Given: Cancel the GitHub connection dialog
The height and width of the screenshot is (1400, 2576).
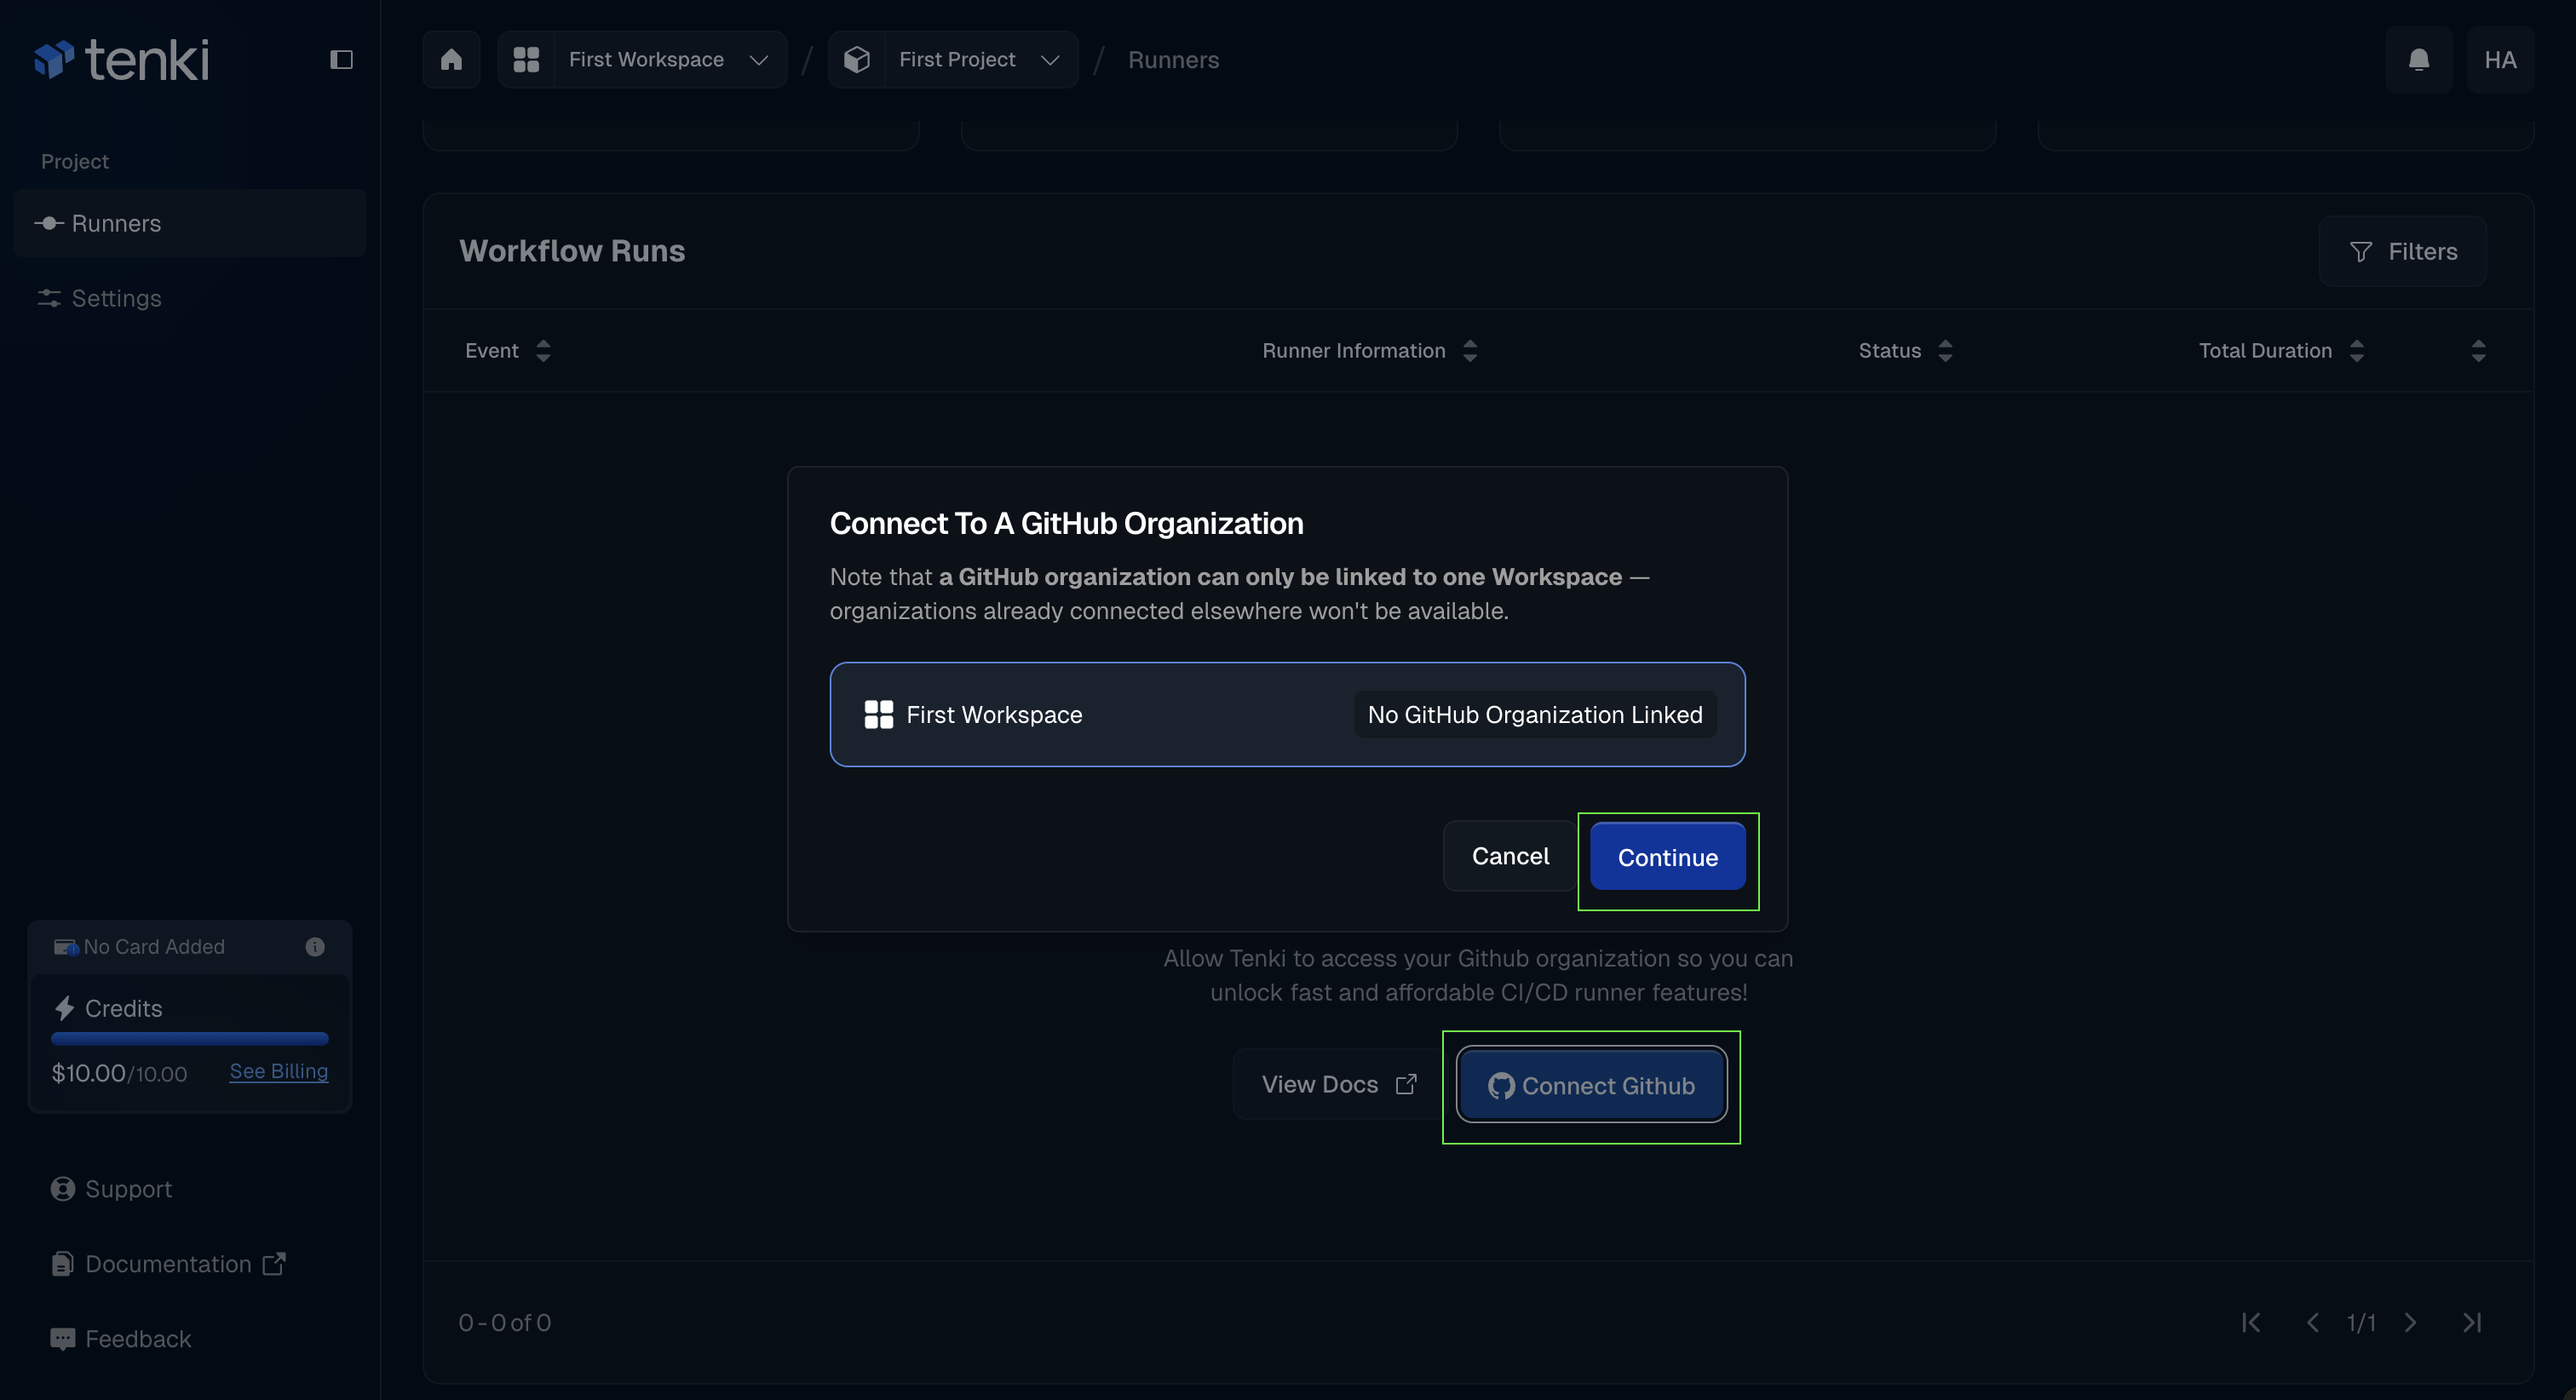Looking at the screenshot, I should point(1510,856).
